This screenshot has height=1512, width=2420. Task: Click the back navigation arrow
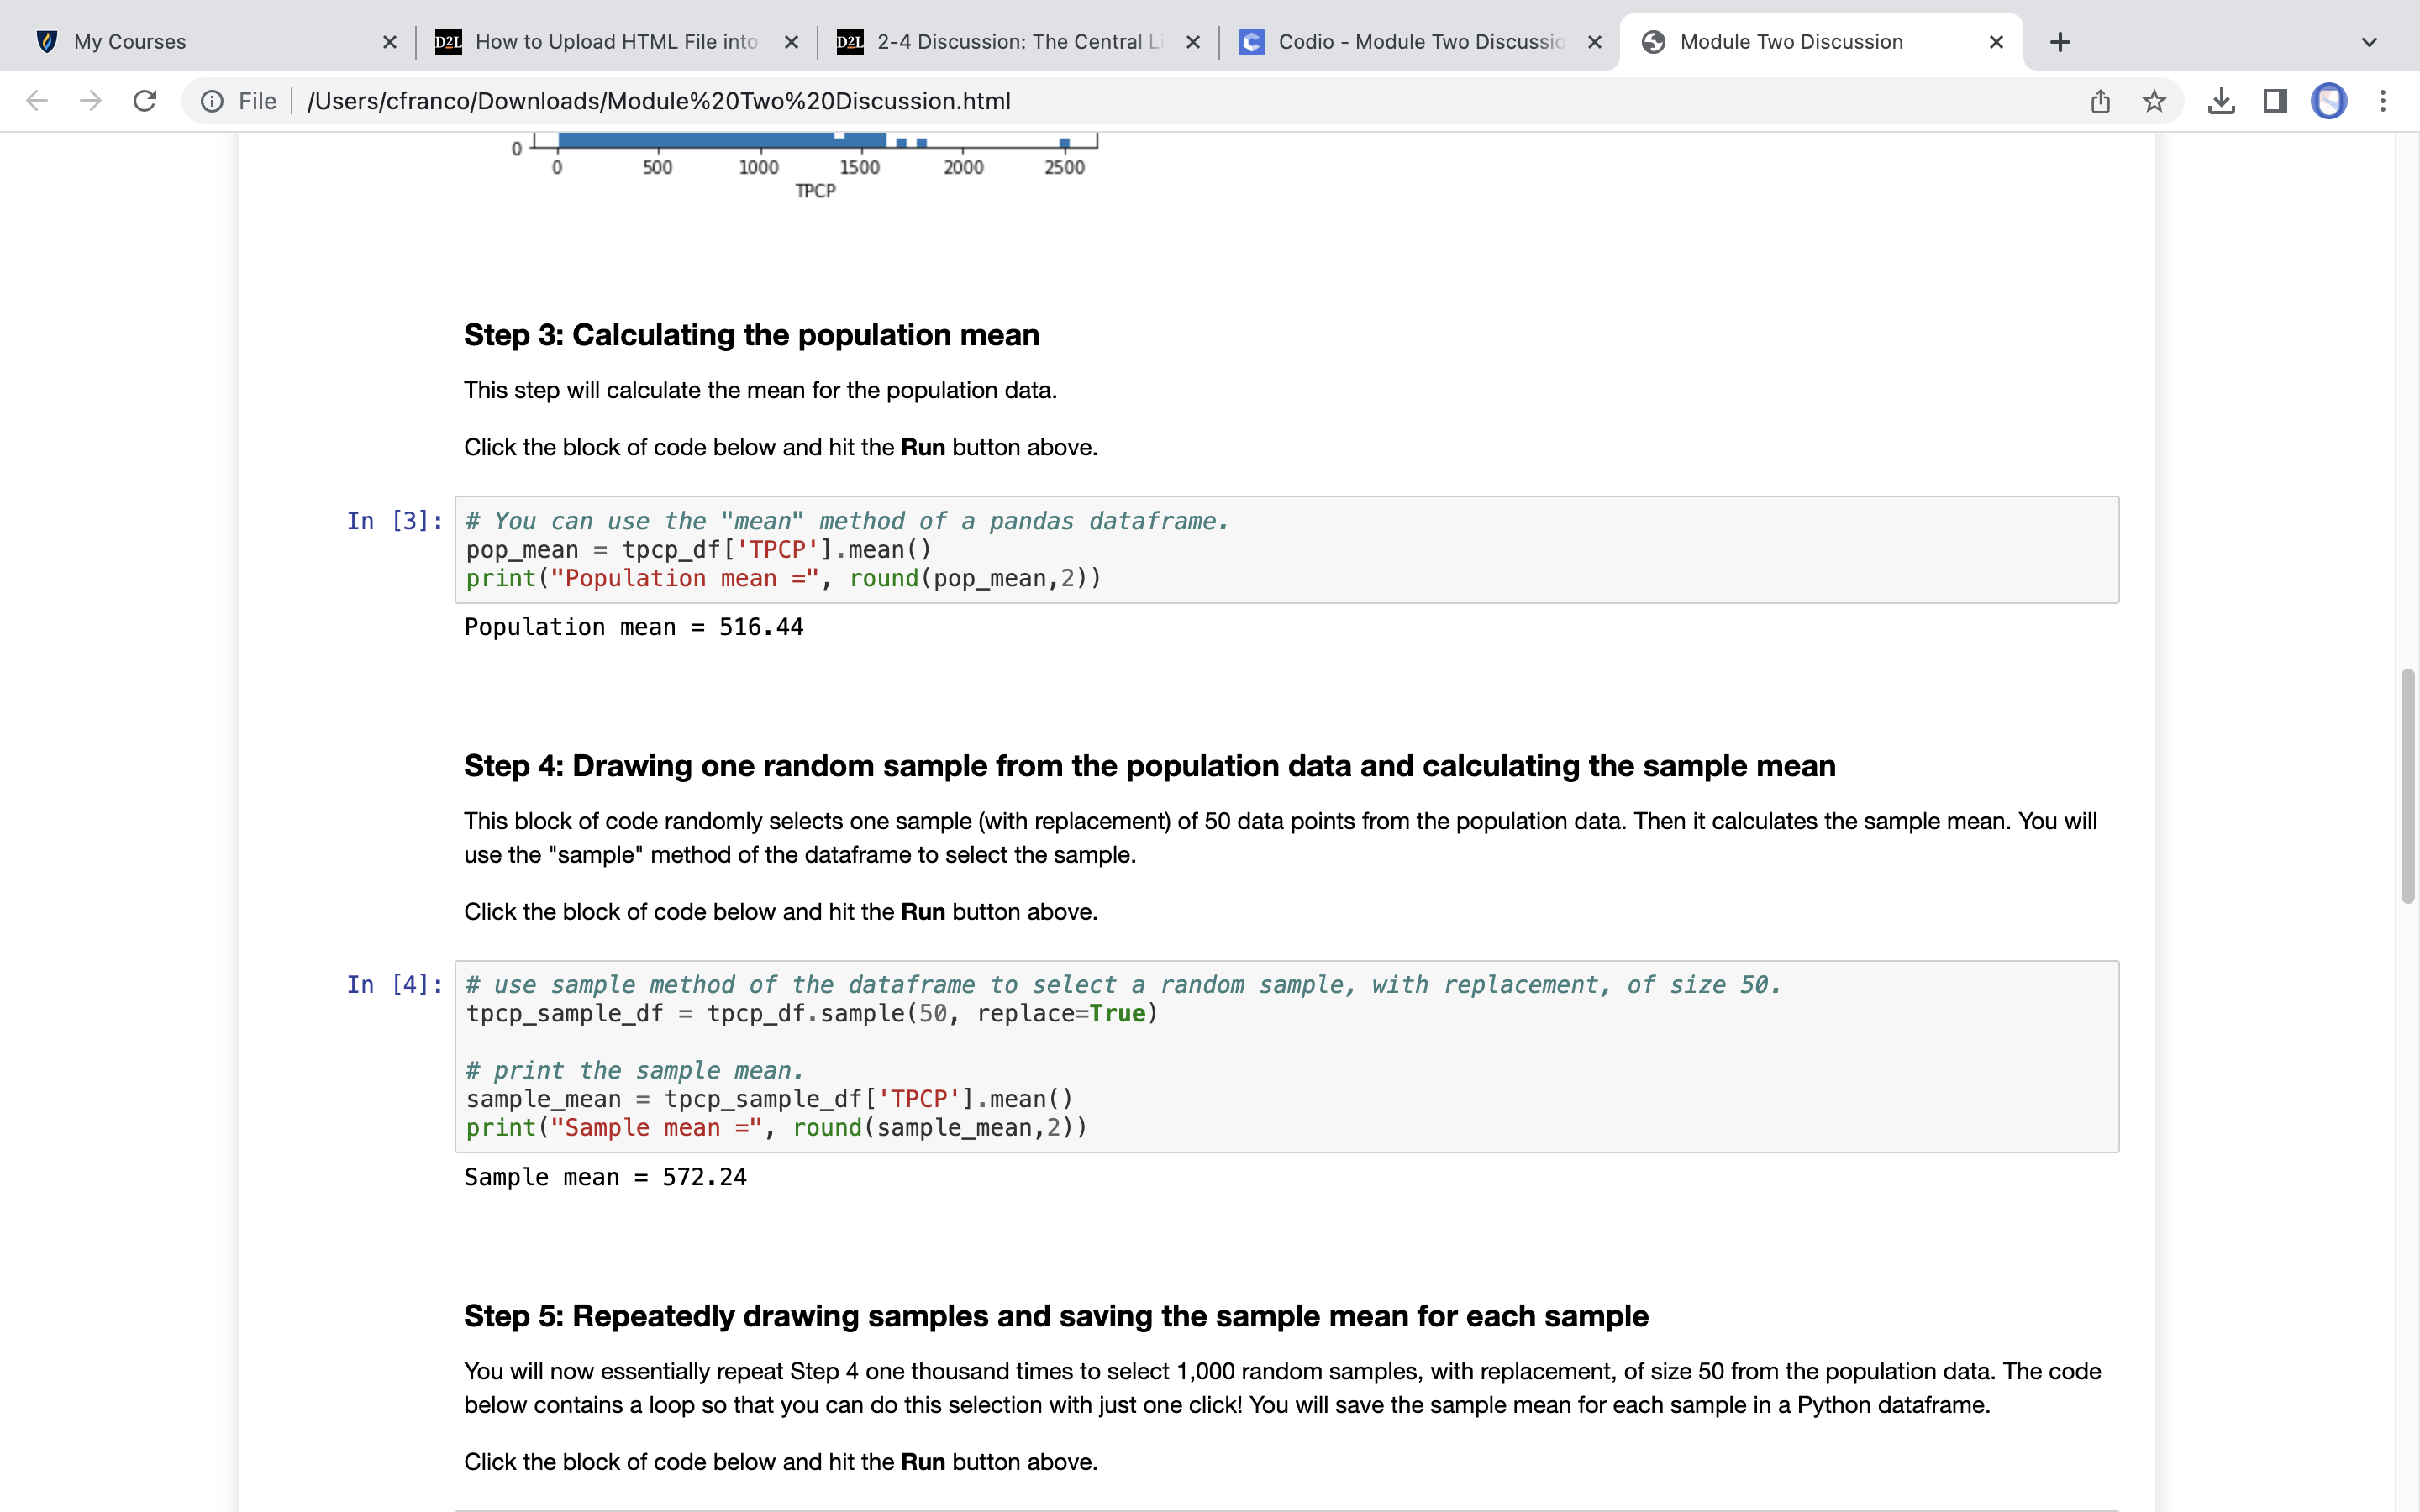(36, 100)
